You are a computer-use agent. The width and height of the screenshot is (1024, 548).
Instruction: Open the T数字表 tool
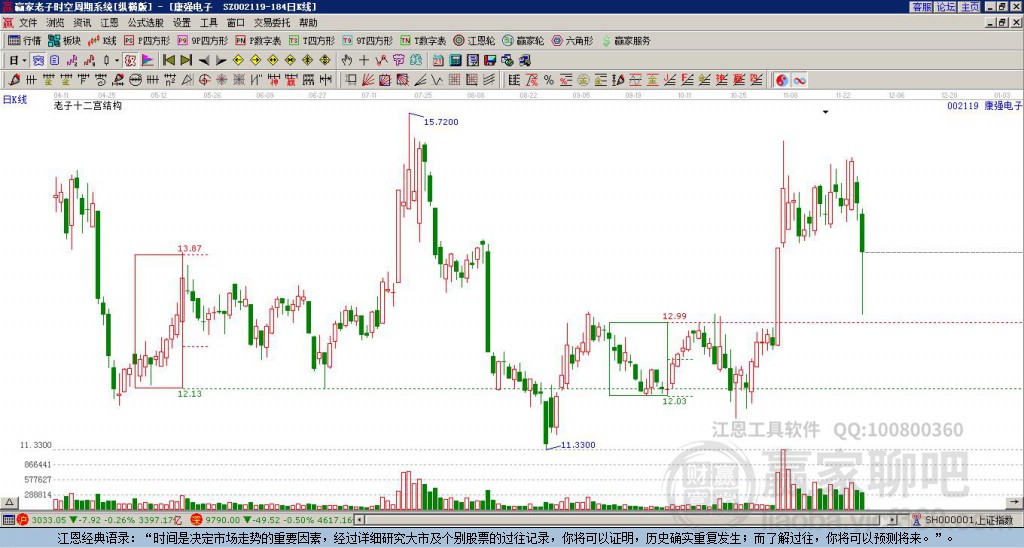(x=423, y=40)
